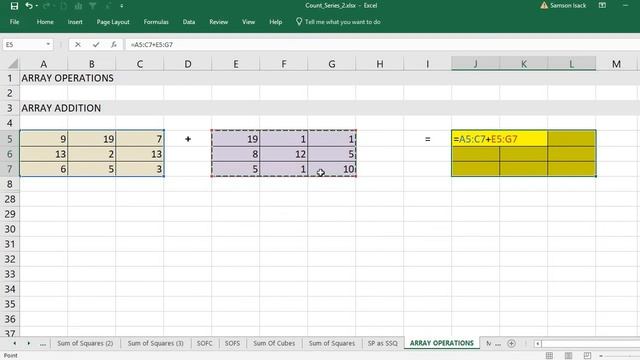Open the Data ribbon tab

click(189, 22)
